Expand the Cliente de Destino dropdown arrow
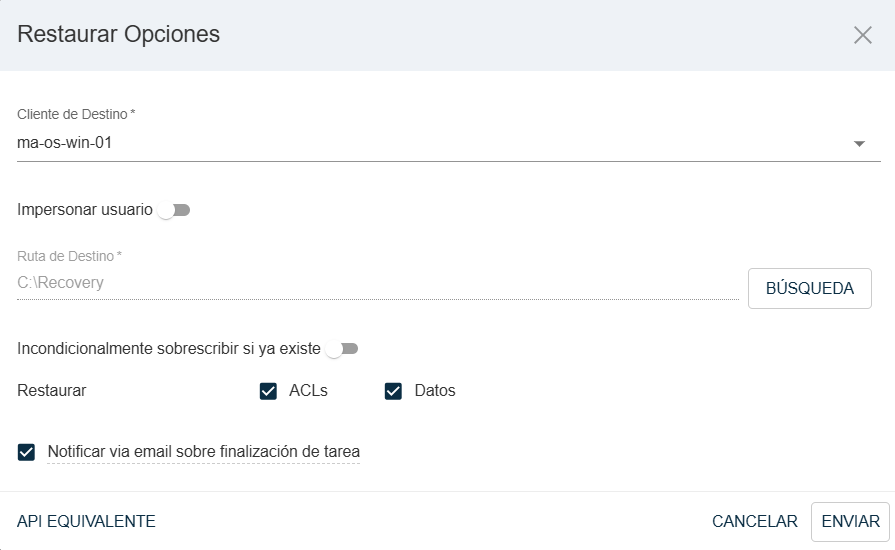 (859, 144)
